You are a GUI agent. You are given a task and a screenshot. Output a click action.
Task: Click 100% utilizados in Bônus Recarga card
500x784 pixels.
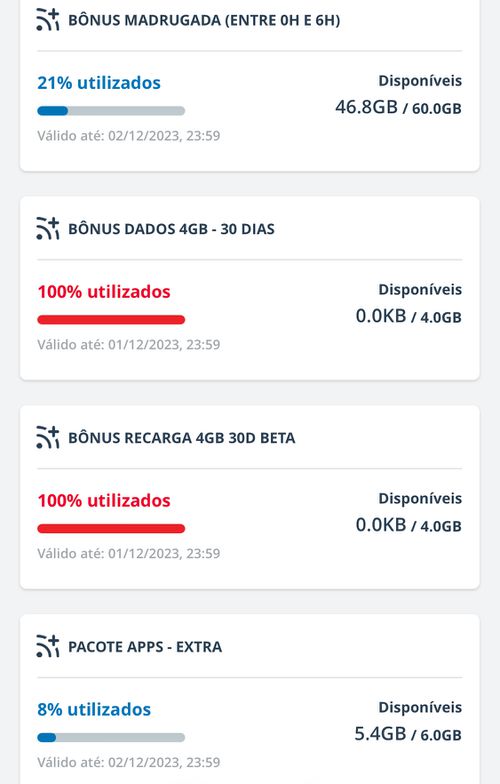104,500
